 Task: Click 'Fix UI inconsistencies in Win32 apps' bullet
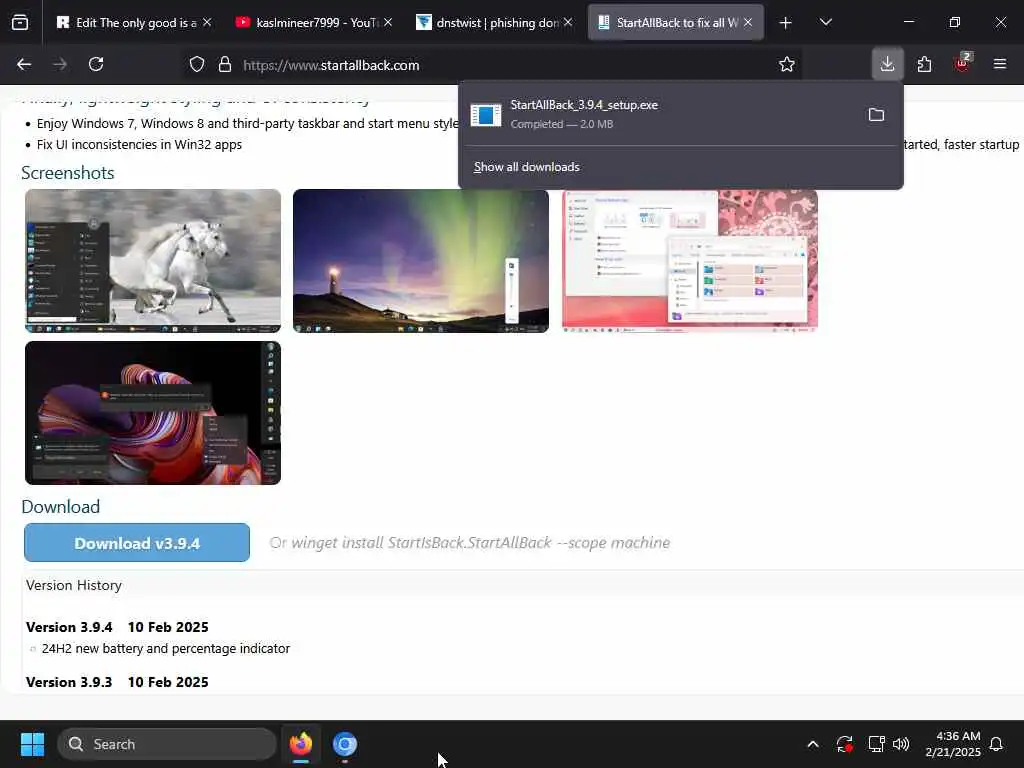pos(139,144)
